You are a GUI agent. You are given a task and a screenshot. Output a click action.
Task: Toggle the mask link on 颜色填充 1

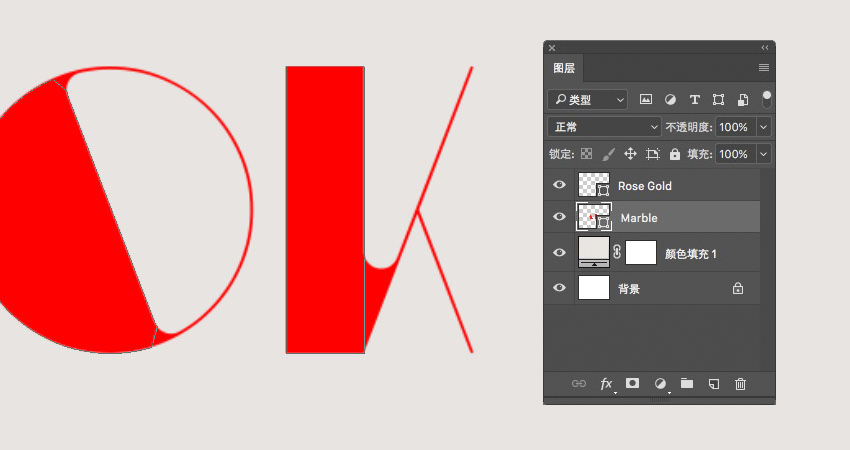click(x=617, y=252)
